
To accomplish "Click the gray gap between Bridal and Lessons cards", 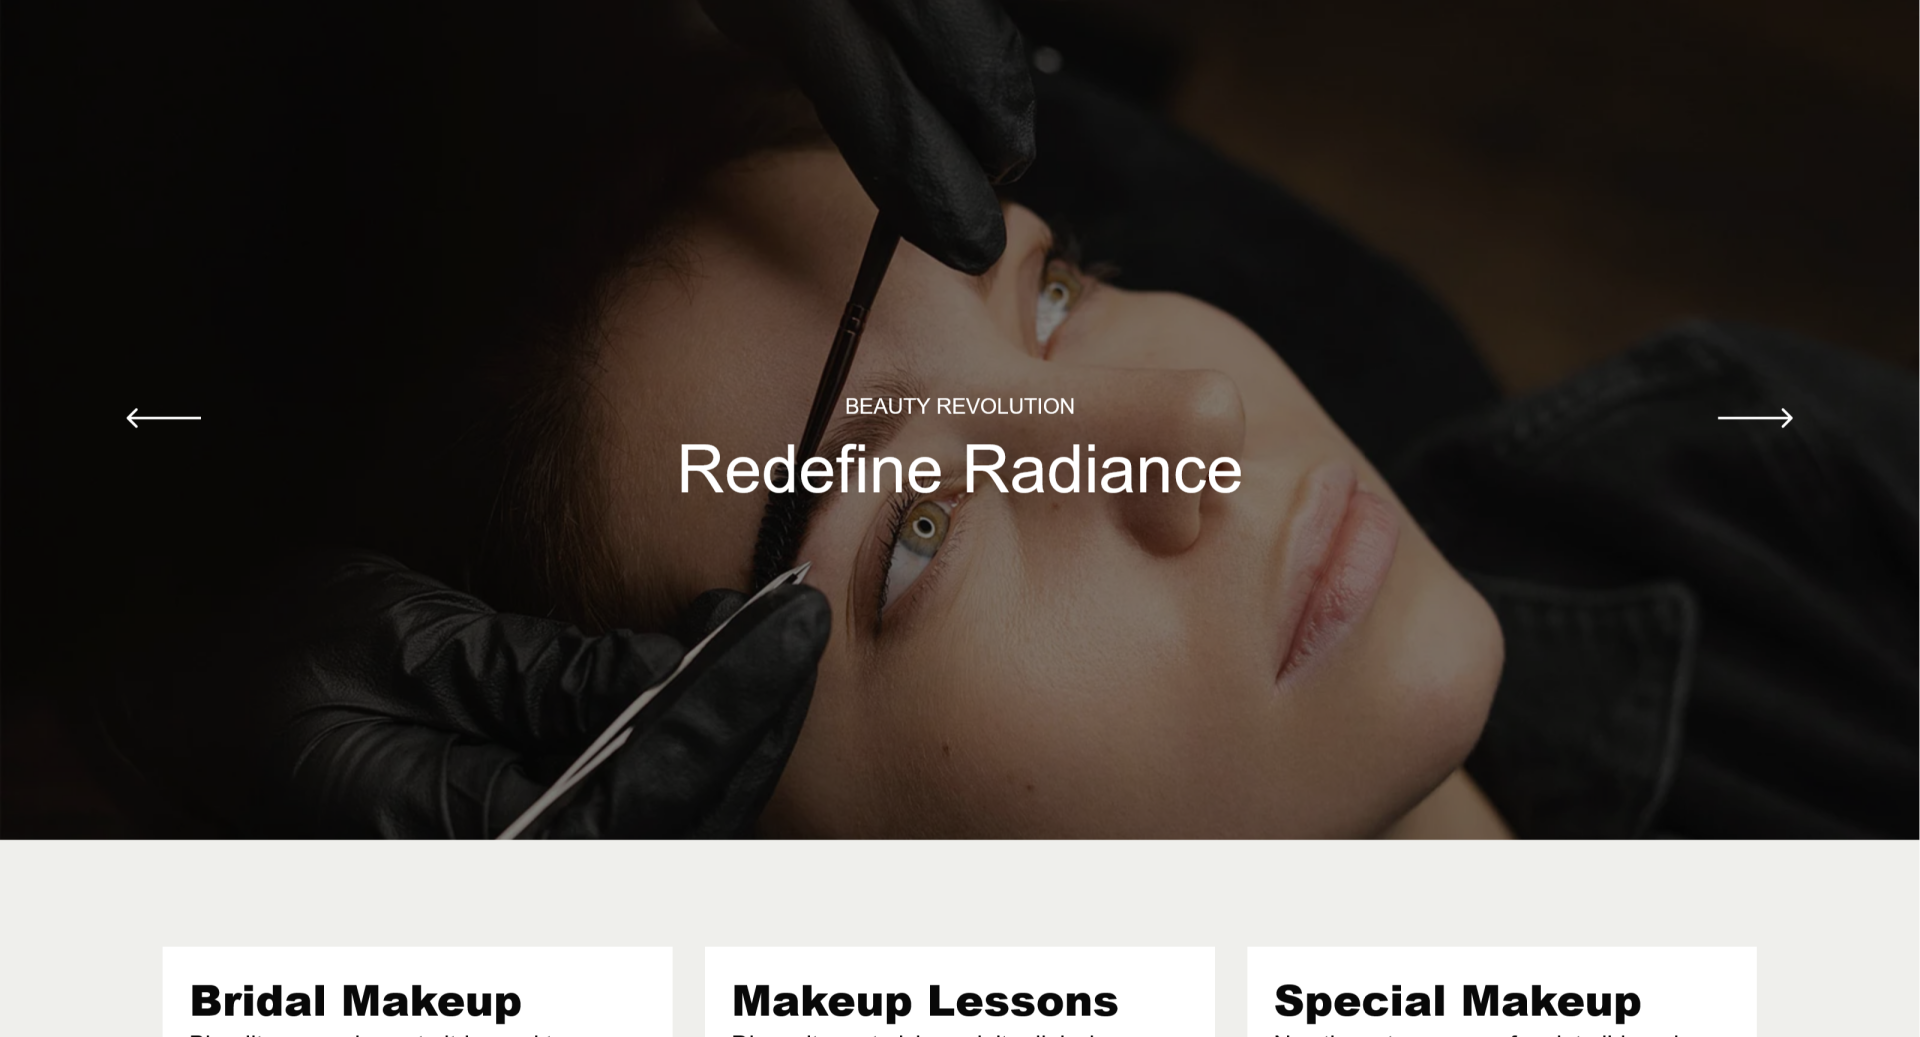I will [x=689, y=992].
